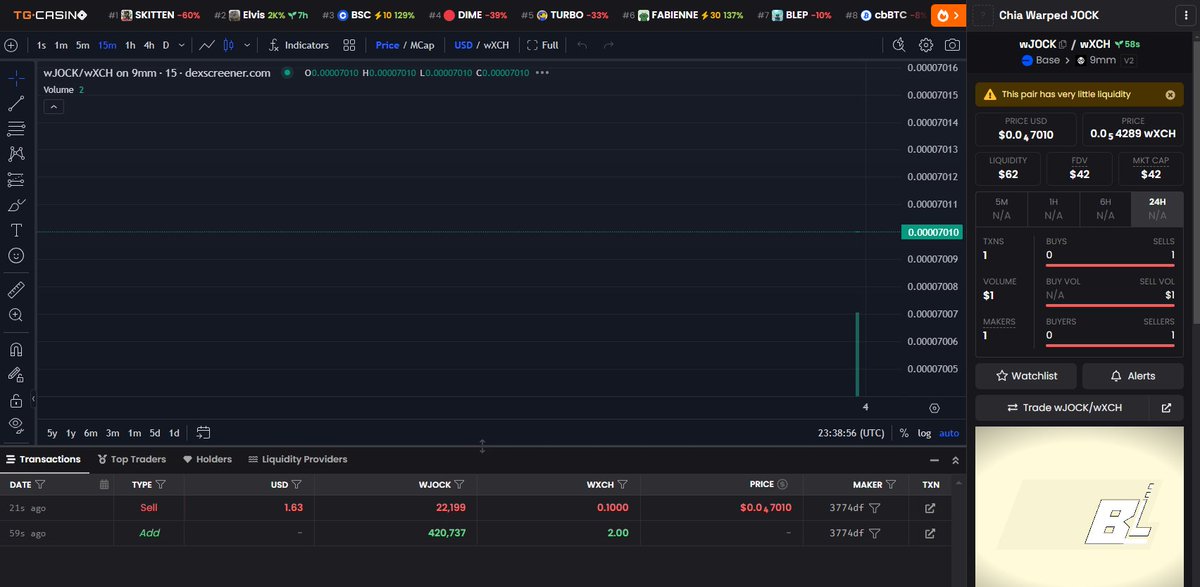Image resolution: width=1200 pixels, height=587 pixels.
Task: Open the Fibonacci retracement tool group
Action: tap(16, 129)
